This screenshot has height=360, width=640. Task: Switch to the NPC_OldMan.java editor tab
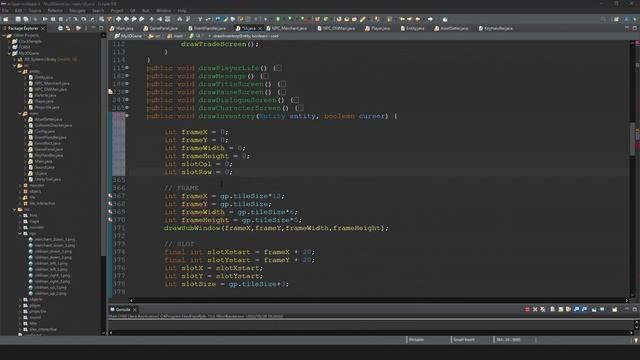336,28
